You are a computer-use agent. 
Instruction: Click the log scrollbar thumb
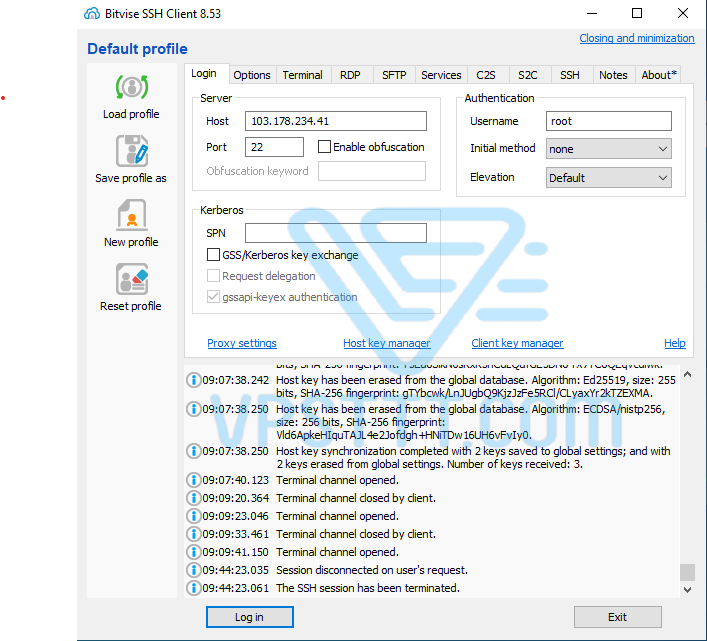pos(687,572)
